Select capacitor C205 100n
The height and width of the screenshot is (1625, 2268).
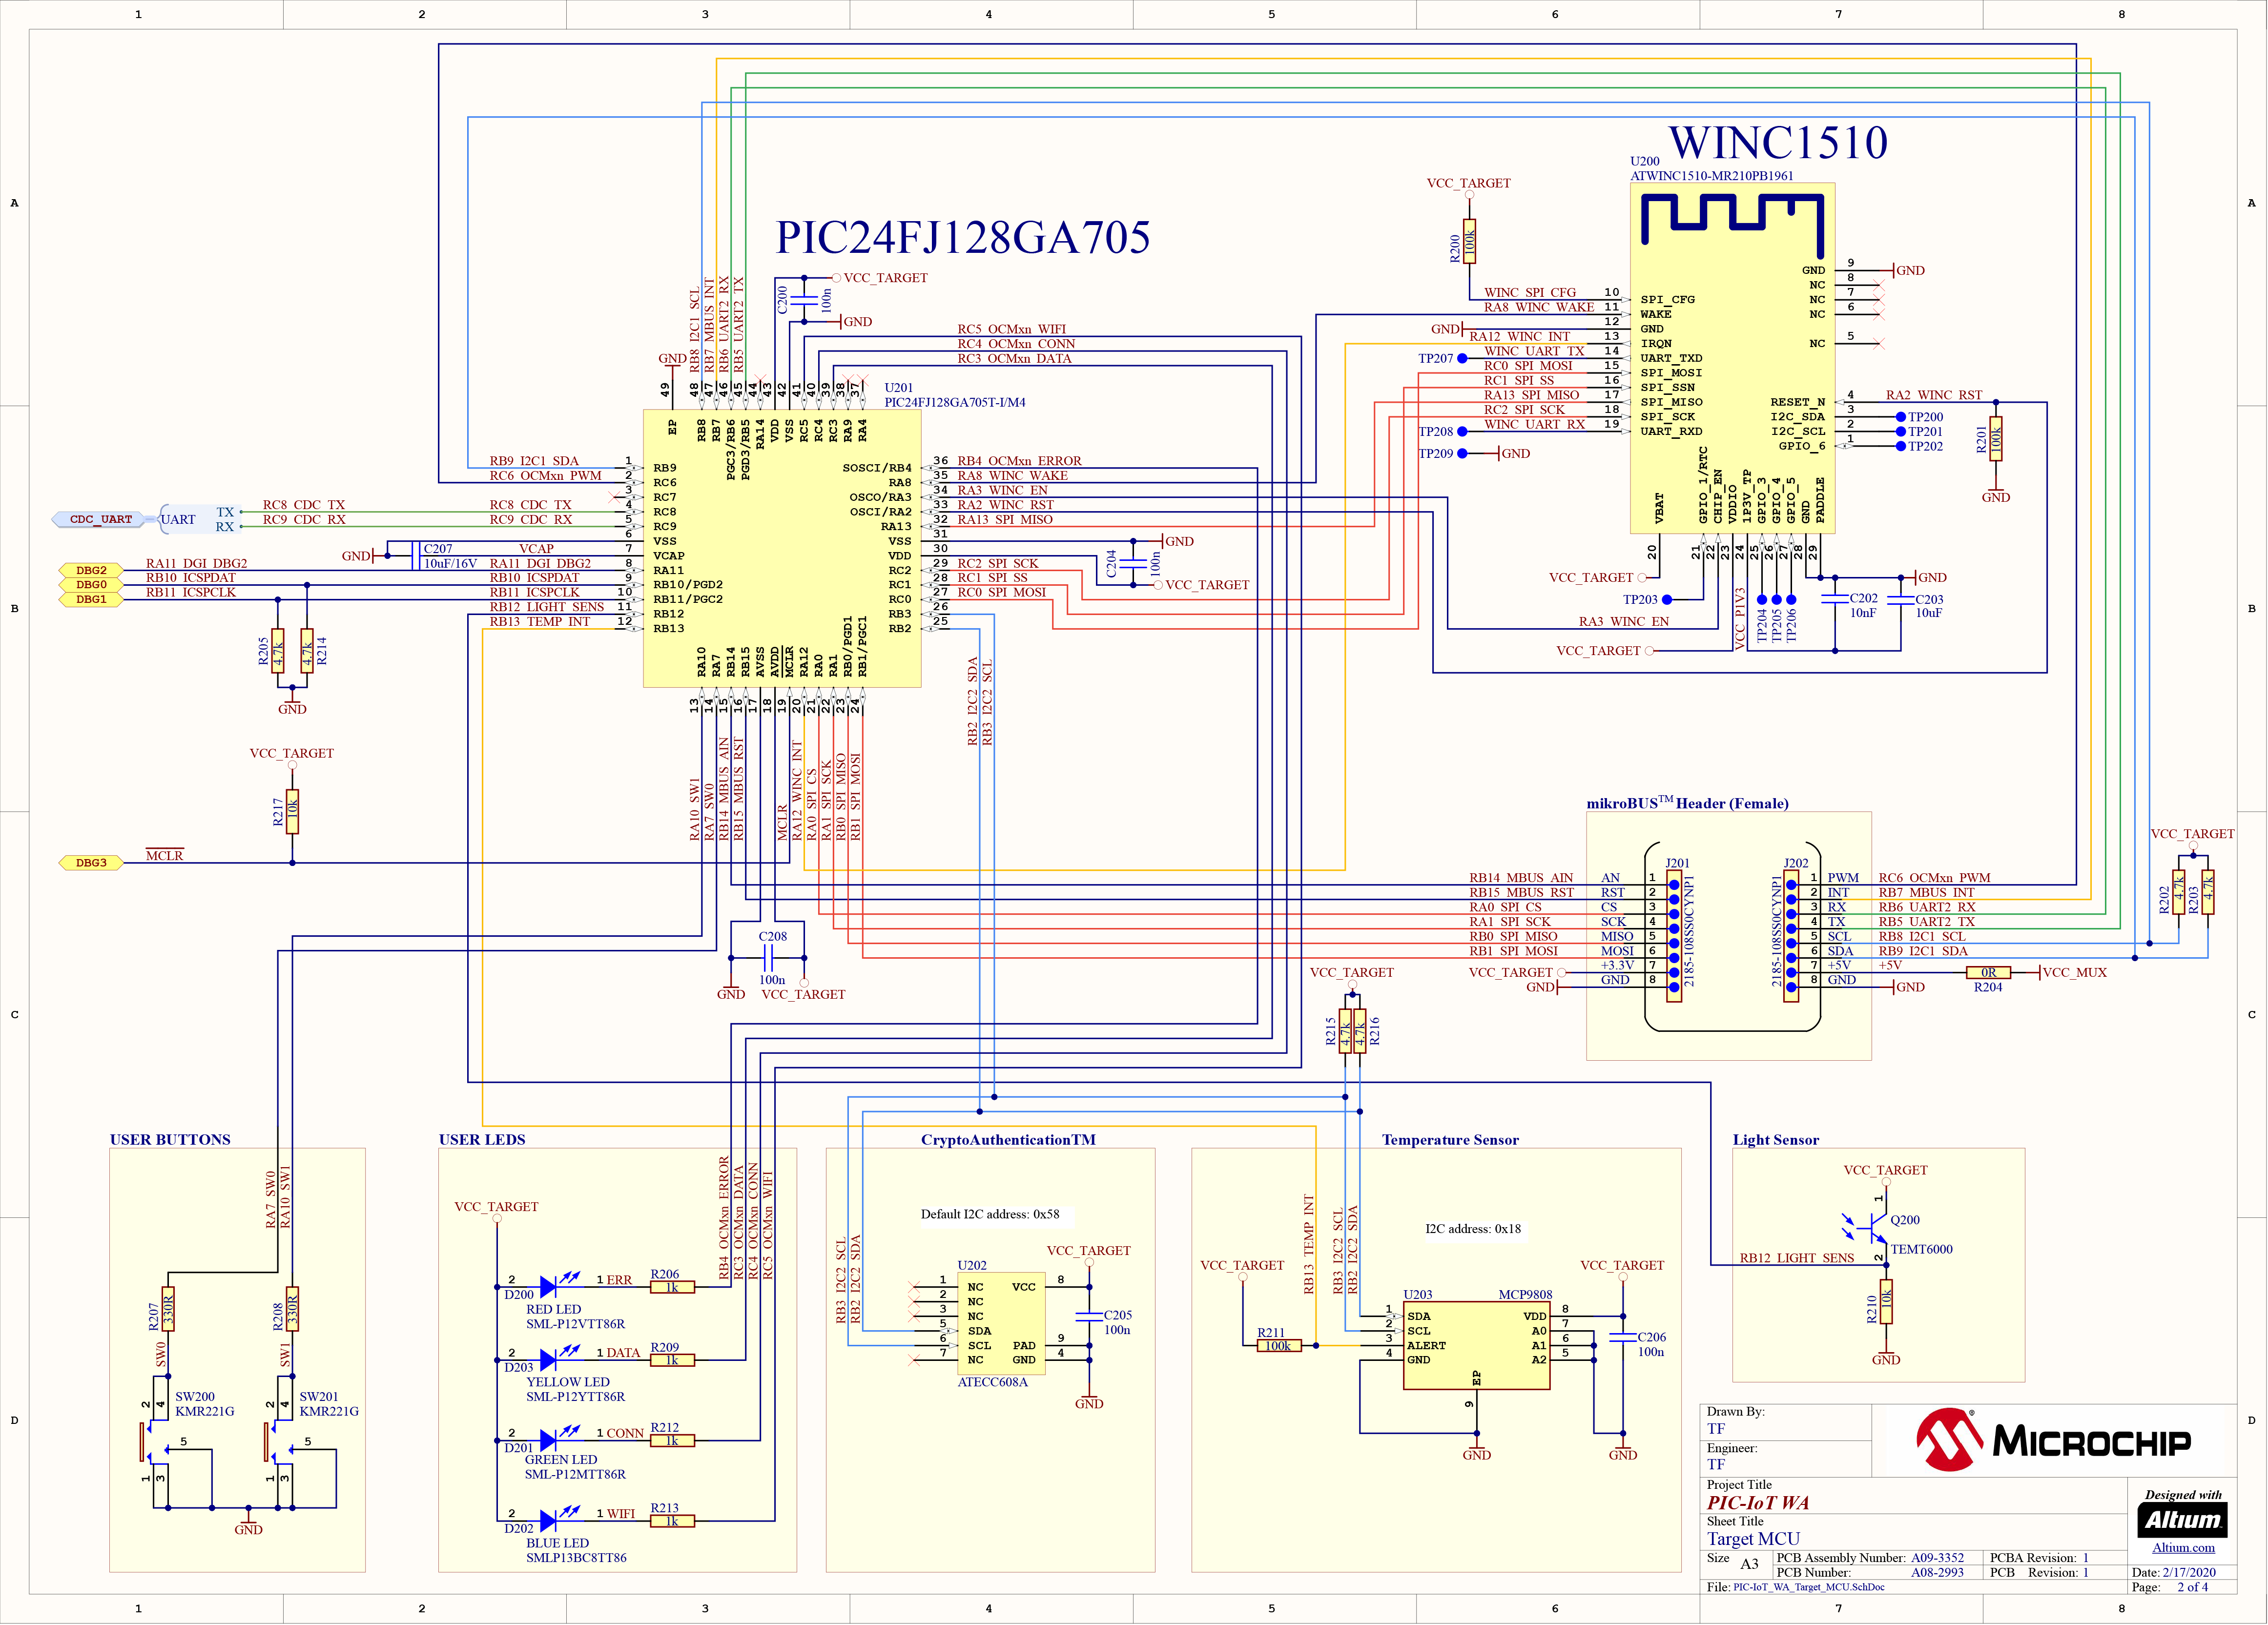click(x=1089, y=1316)
